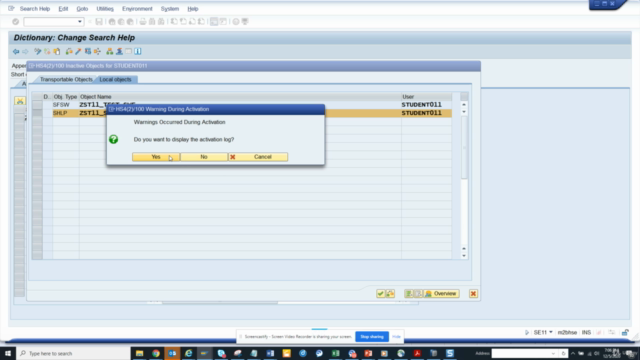Open Adobe Acrobat from the taskbar

(417, 353)
